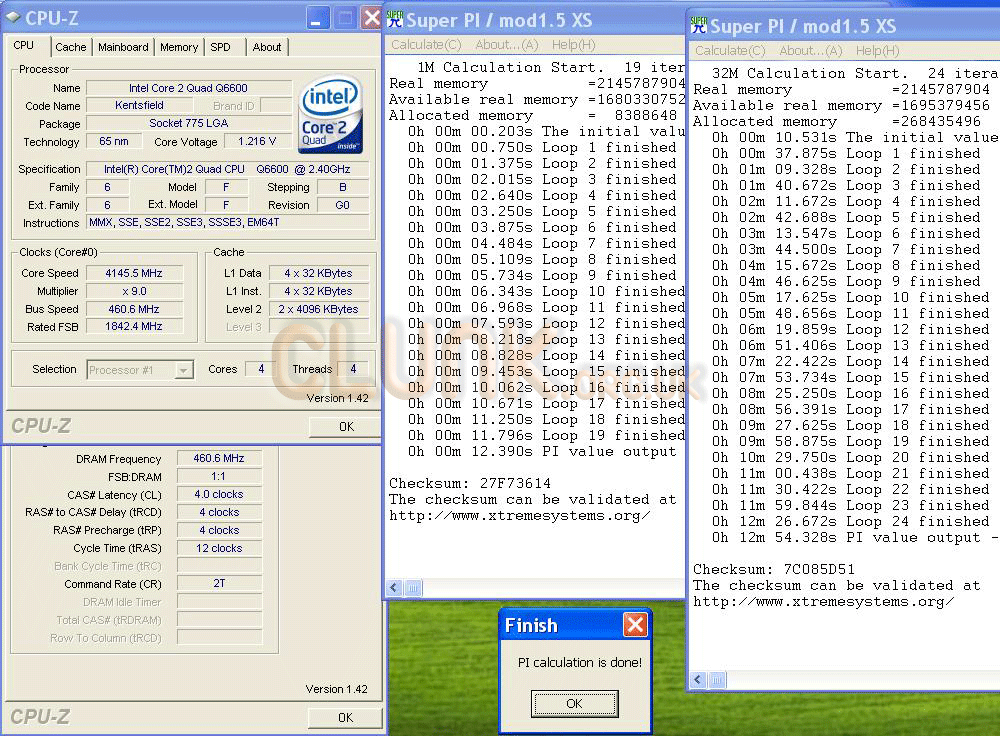The width and height of the screenshot is (1000, 736).
Task: Click the FSB:DRAM value '1:1'
Action: tap(219, 476)
